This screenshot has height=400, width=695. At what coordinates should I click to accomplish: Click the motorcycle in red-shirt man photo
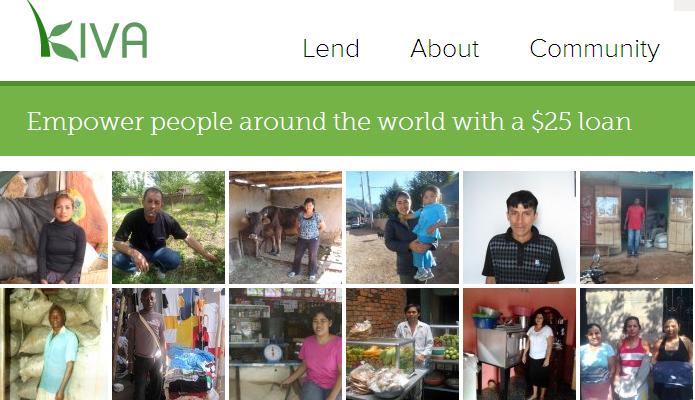click(x=591, y=270)
